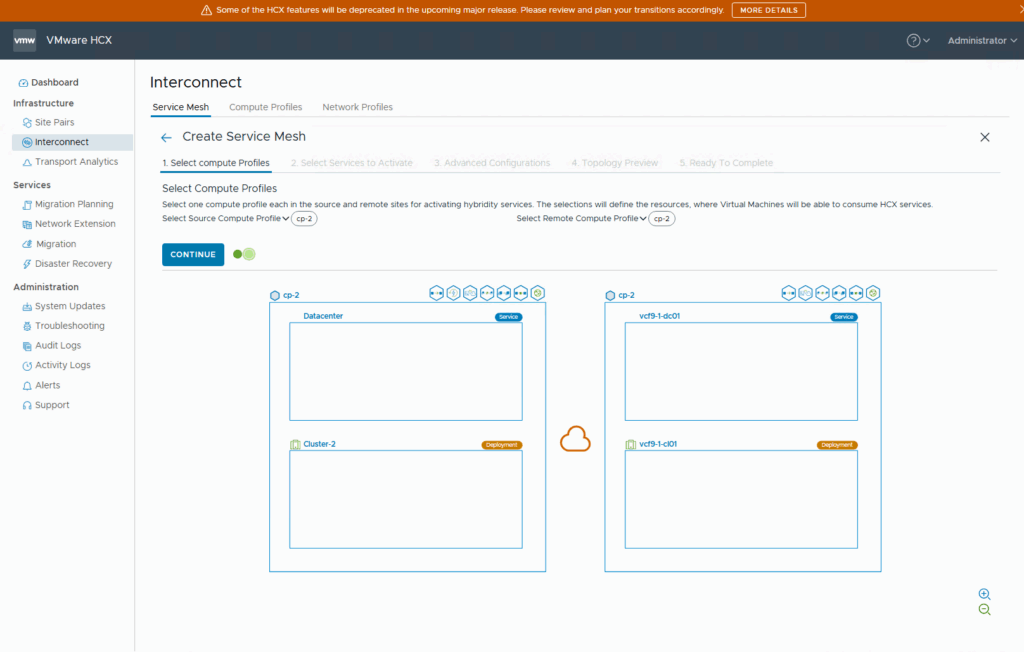Click the back arrow beside Create Service Mesh
This screenshot has height=652, width=1024.
tap(166, 137)
